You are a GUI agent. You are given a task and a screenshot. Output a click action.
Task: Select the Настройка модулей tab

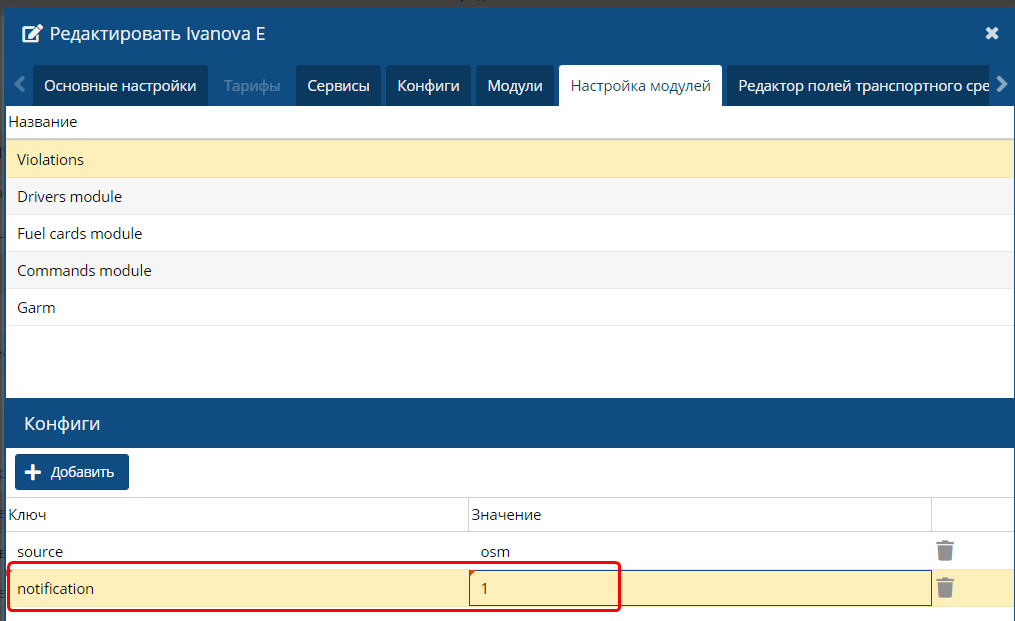(640, 86)
